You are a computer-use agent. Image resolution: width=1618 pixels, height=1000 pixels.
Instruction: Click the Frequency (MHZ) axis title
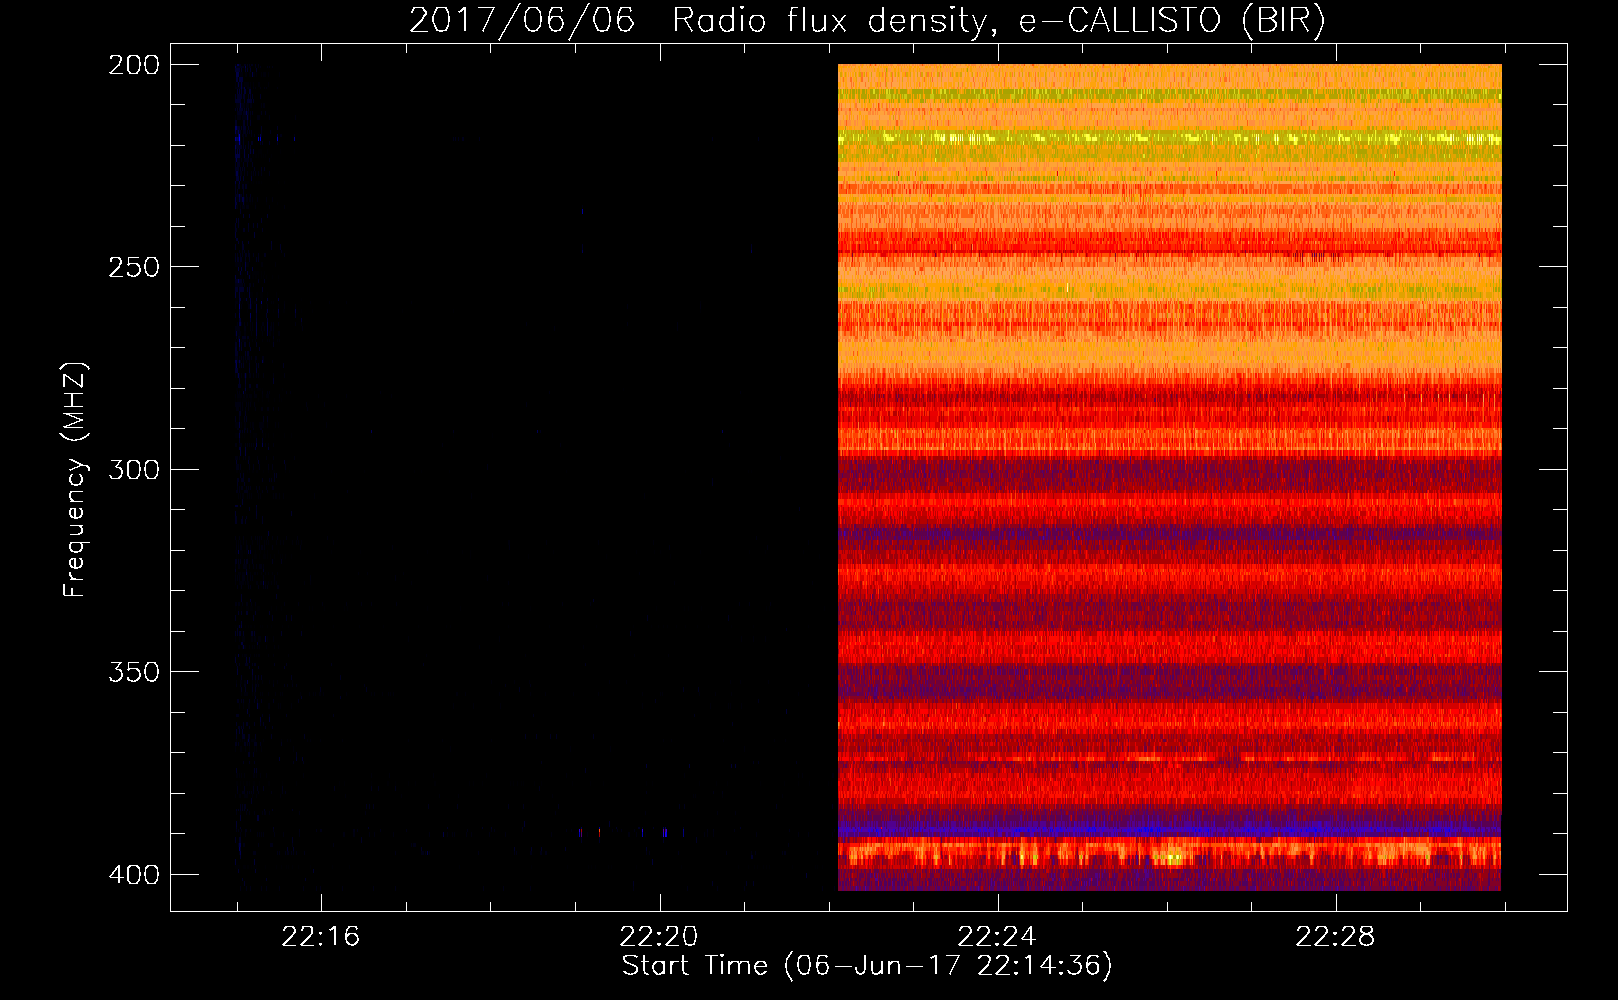pyautogui.click(x=75, y=479)
